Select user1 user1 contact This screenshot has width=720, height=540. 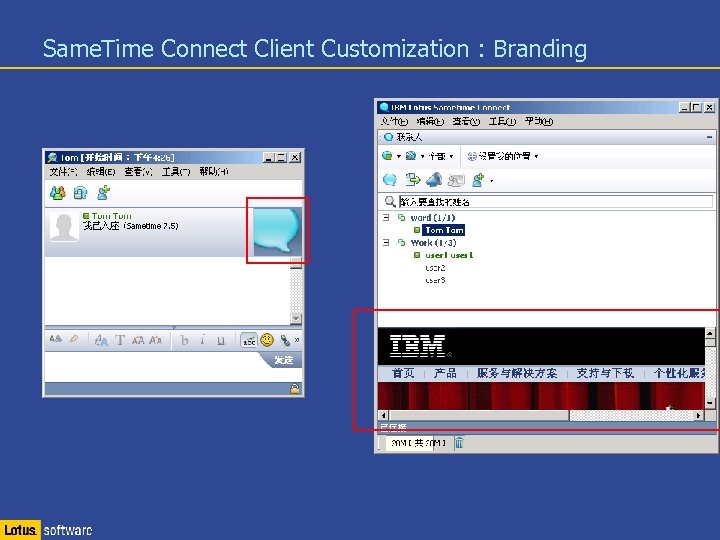pyautogui.click(x=449, y=255)
